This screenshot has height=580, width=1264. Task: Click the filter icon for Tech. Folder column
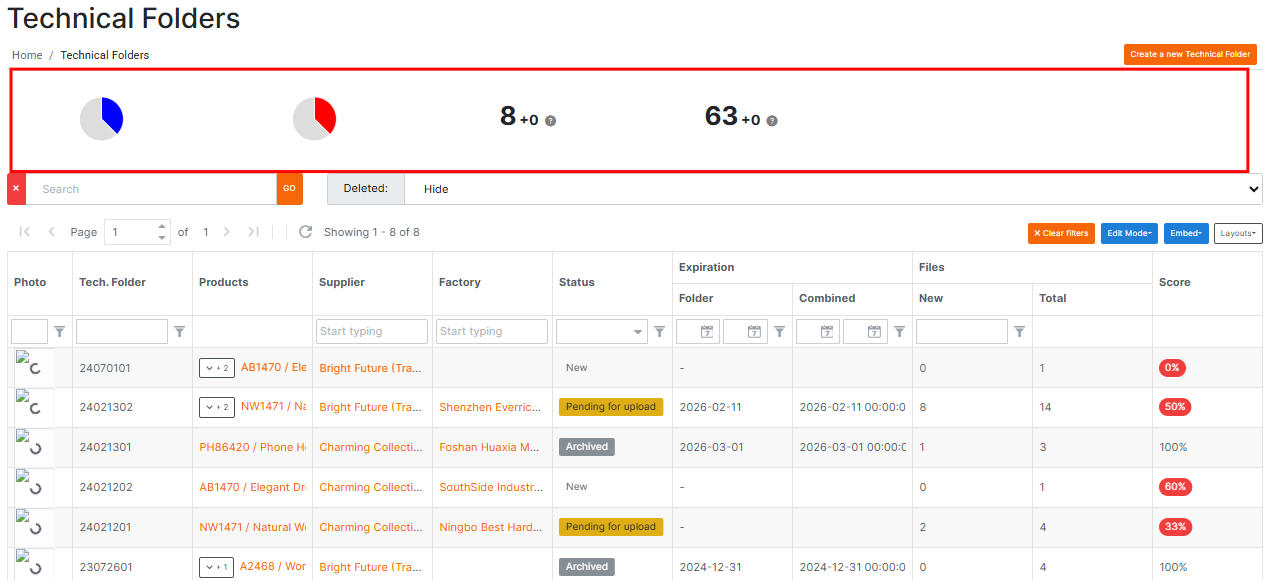pos(180,332)
